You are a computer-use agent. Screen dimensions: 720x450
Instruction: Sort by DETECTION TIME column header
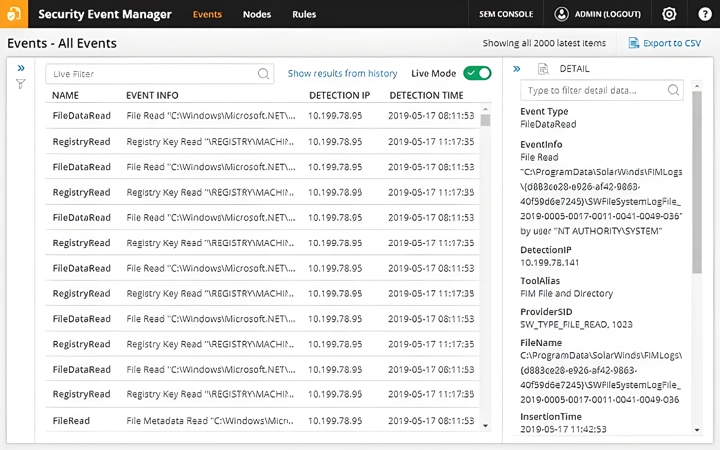[x=426, y=96]
